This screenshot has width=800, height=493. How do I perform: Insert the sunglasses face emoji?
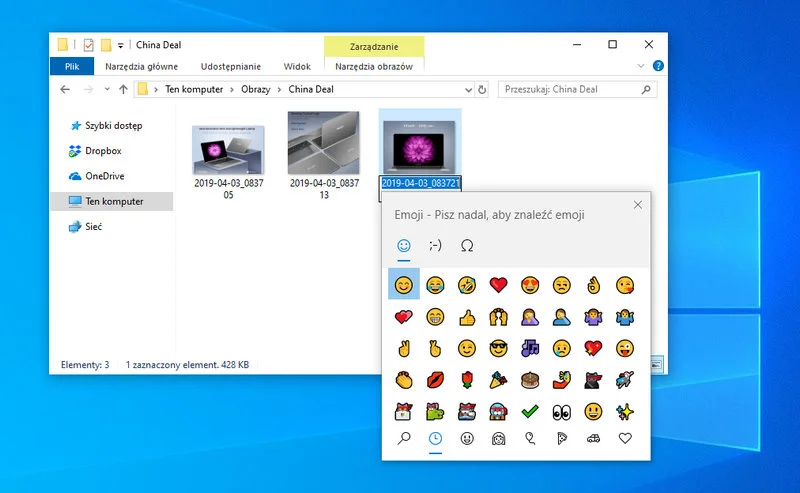pos(500,349)
